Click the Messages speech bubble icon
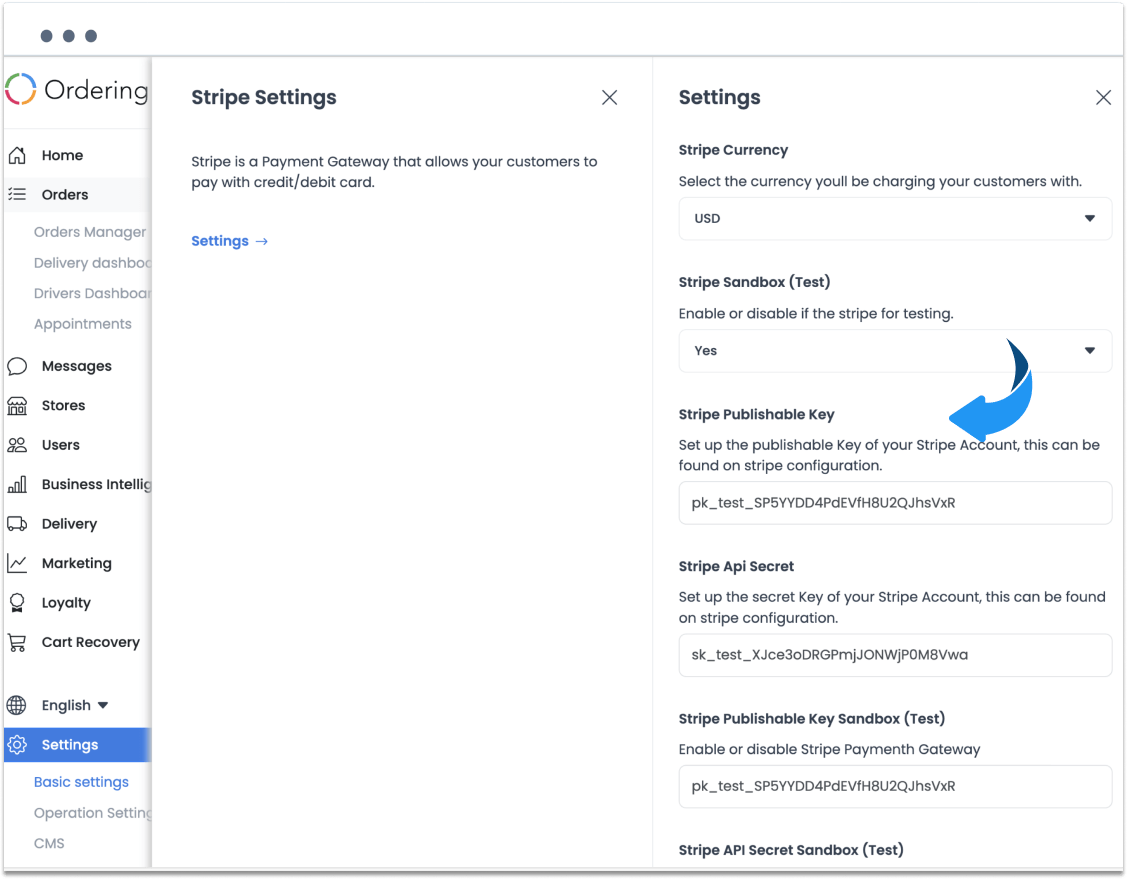The image size is (1127, 880). tap(17, 366)
